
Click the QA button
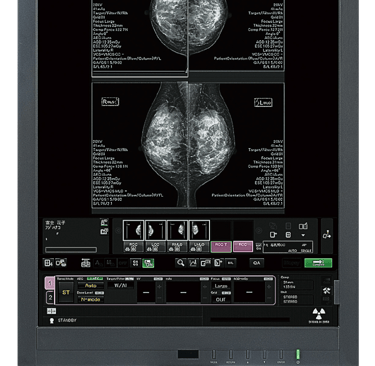click(x=257, y=263)
